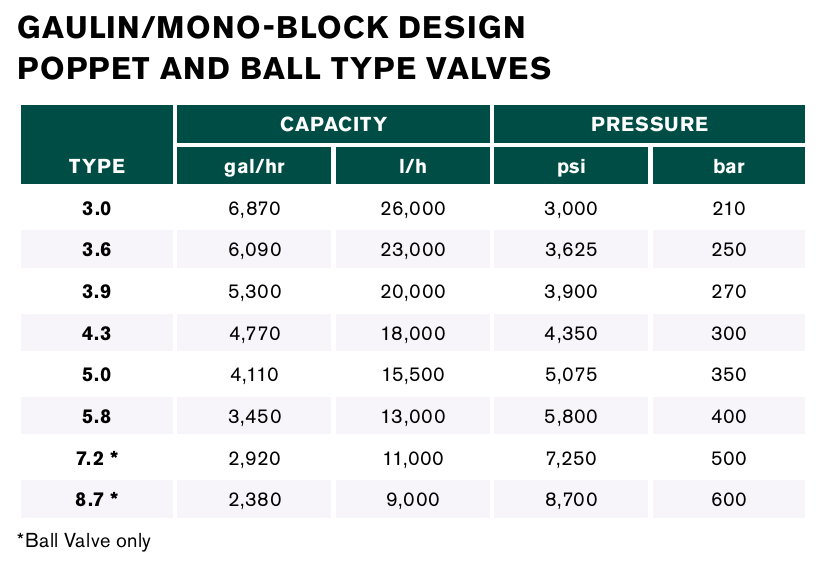This screenshot has height=565, width=823.
Task: Select the psi column subheader
Action: point(570,166)
